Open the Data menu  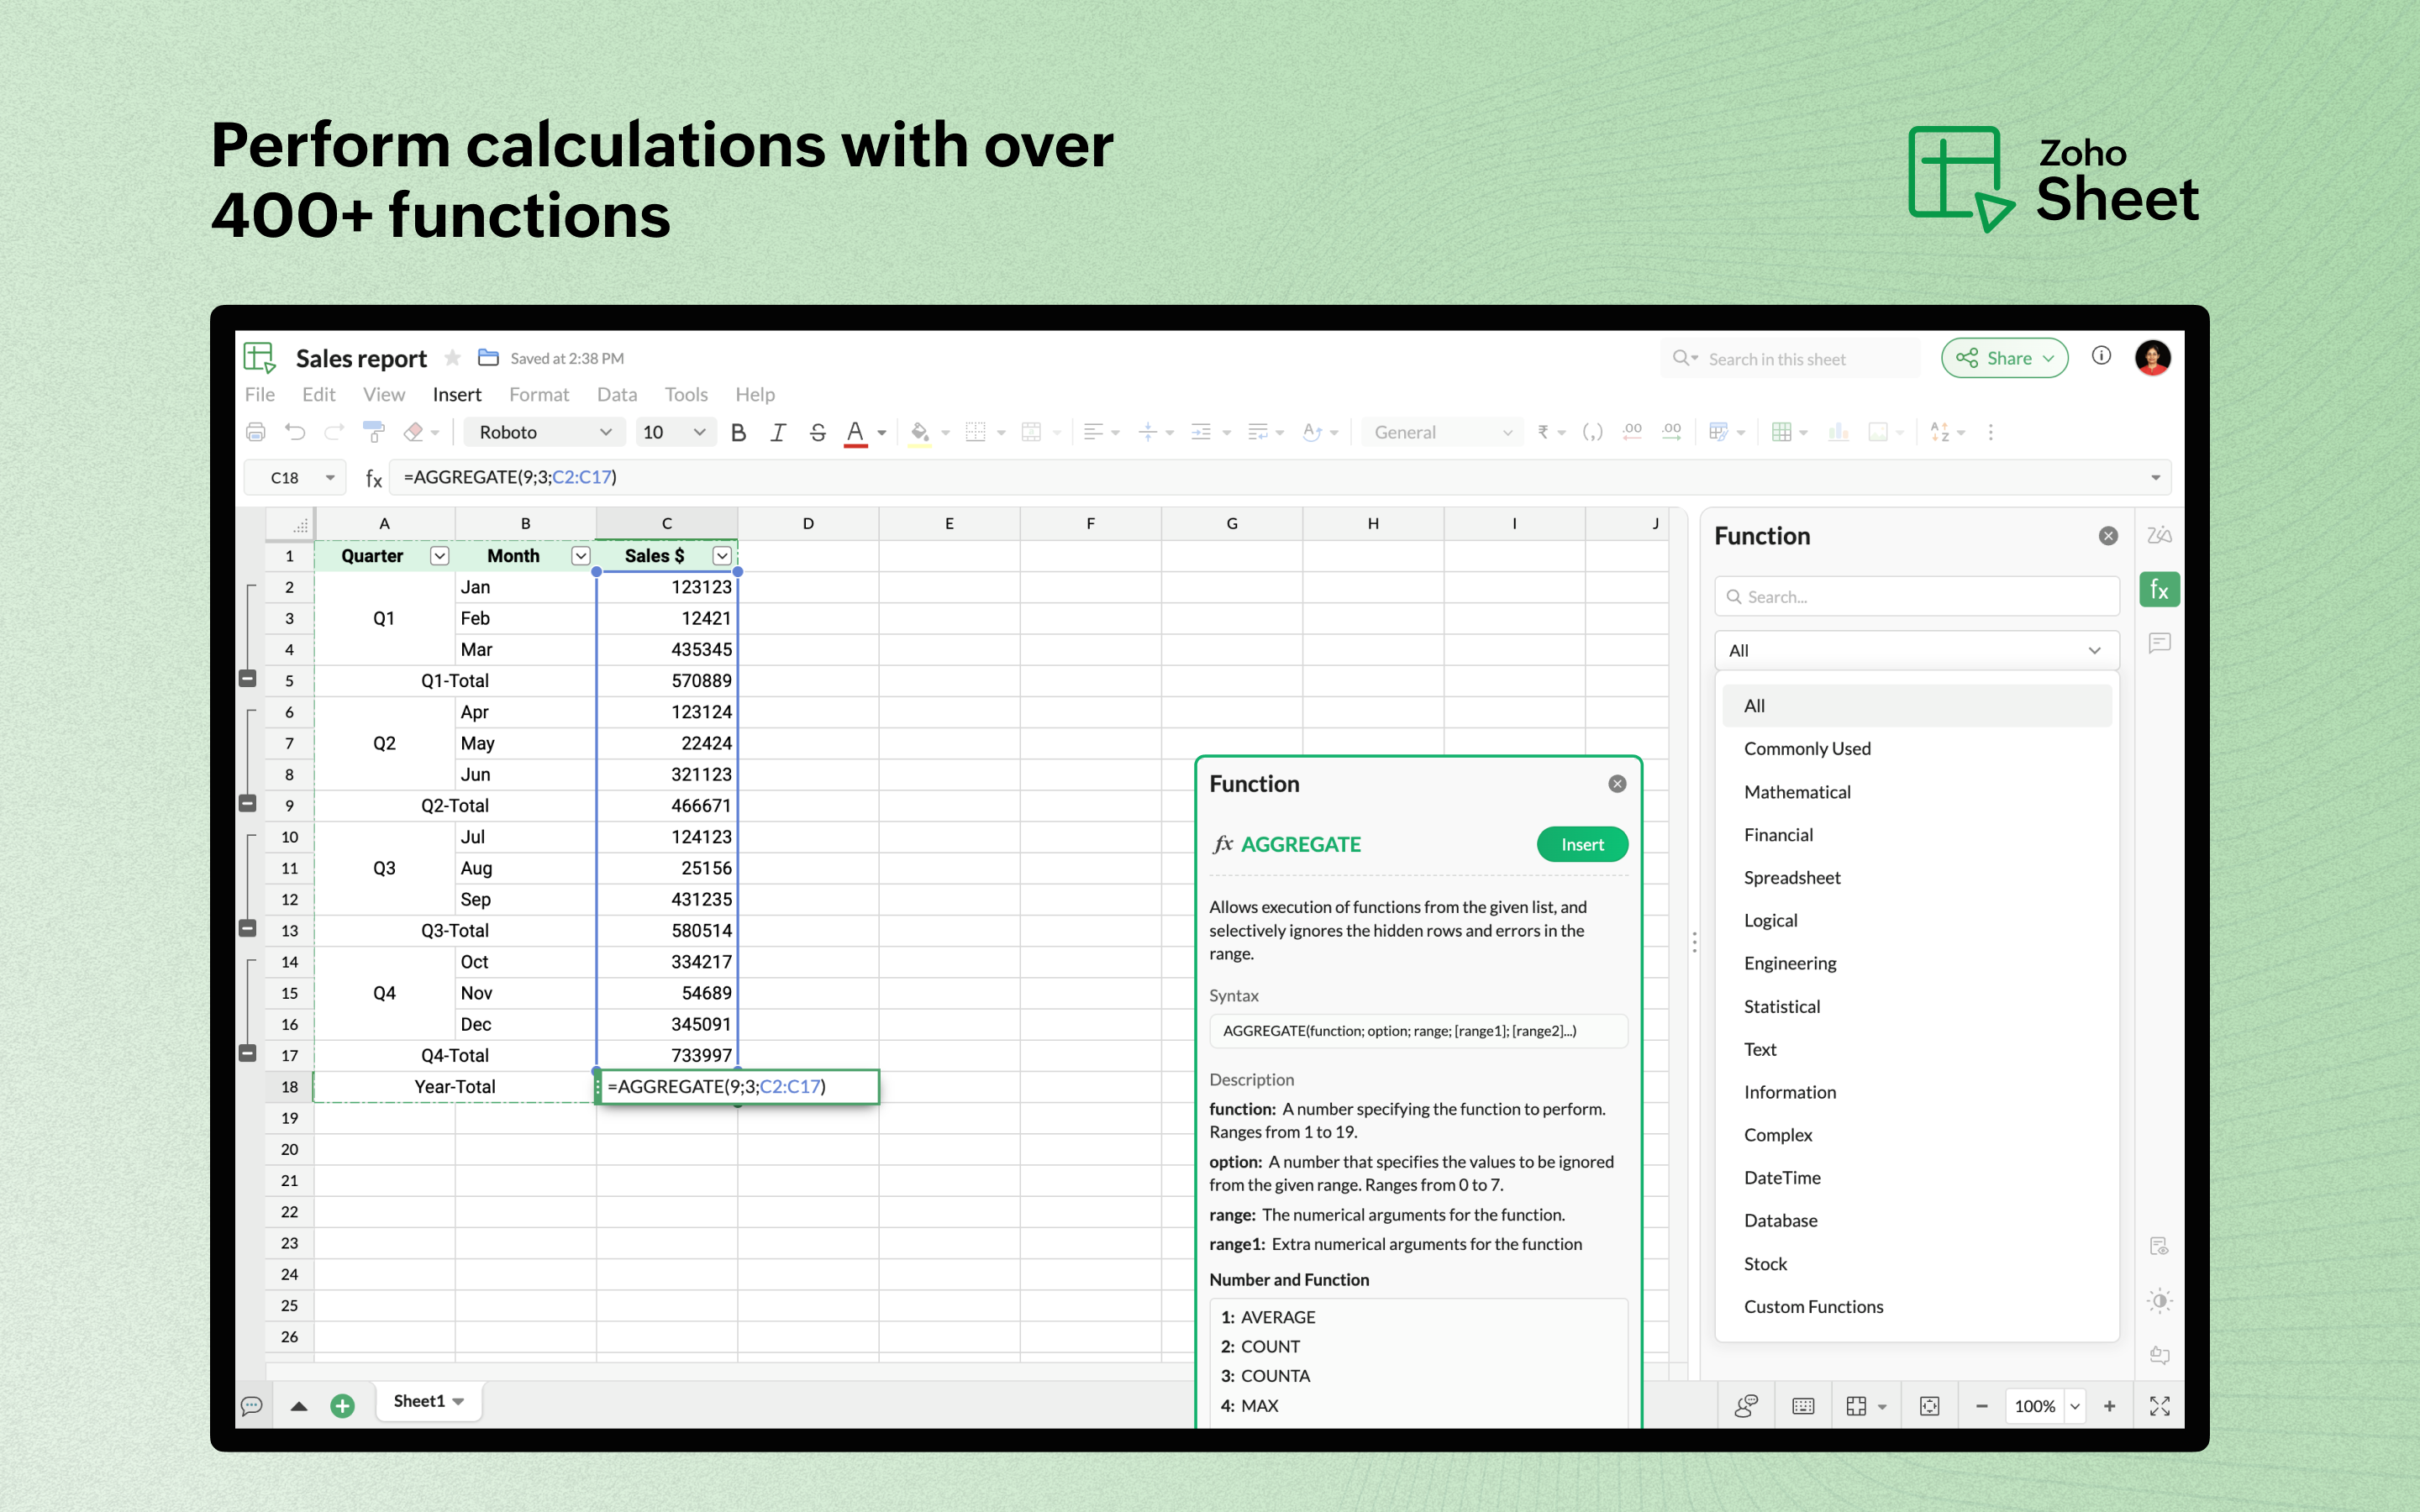616,394
